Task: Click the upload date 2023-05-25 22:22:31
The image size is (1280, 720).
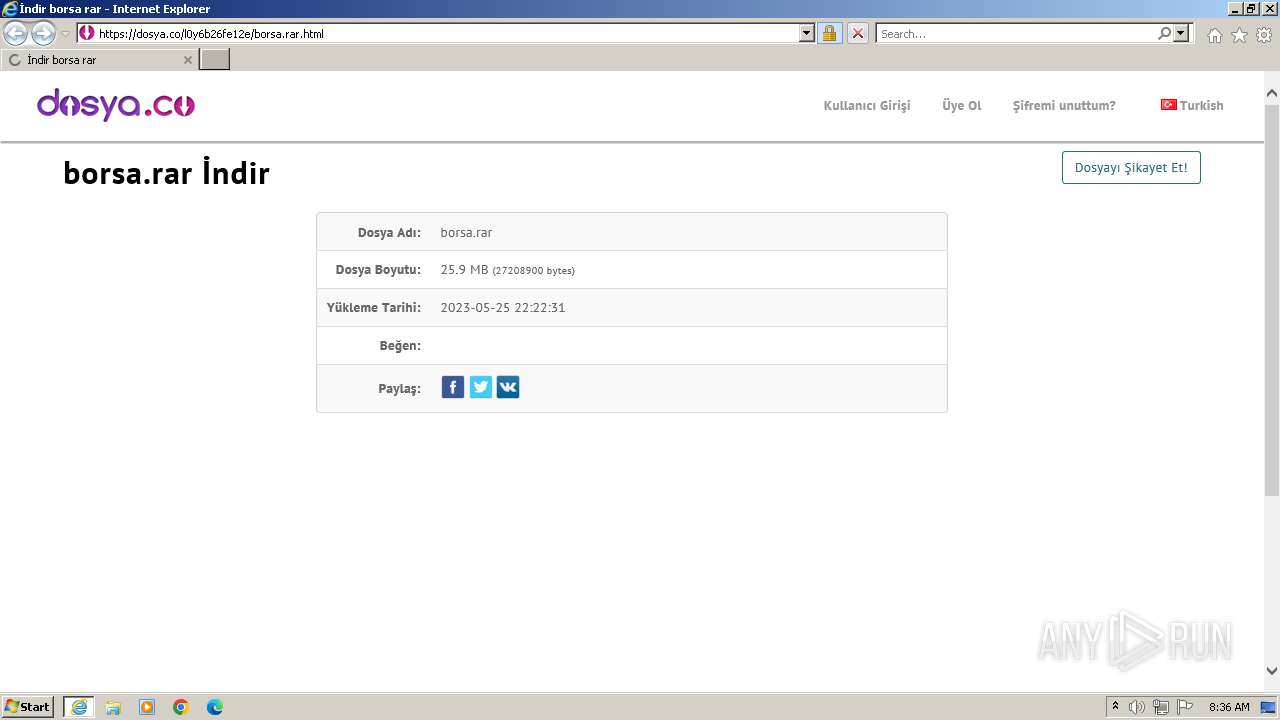Action: (503, 308)
